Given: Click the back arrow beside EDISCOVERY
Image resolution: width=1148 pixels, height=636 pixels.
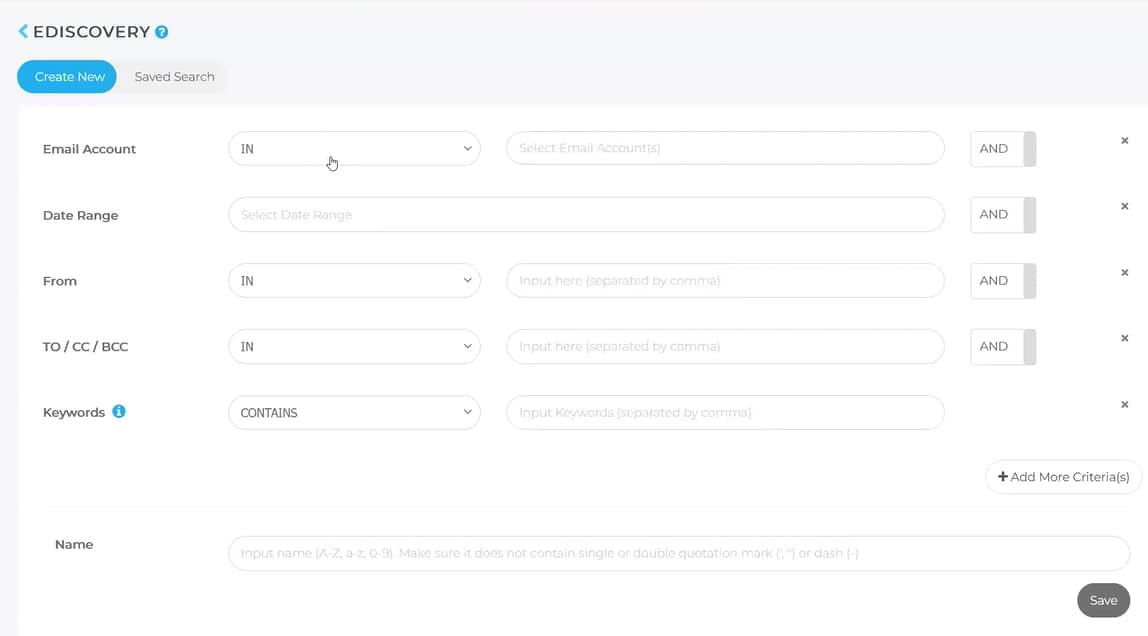Looking at the screenshot, I should pos(23,32).
